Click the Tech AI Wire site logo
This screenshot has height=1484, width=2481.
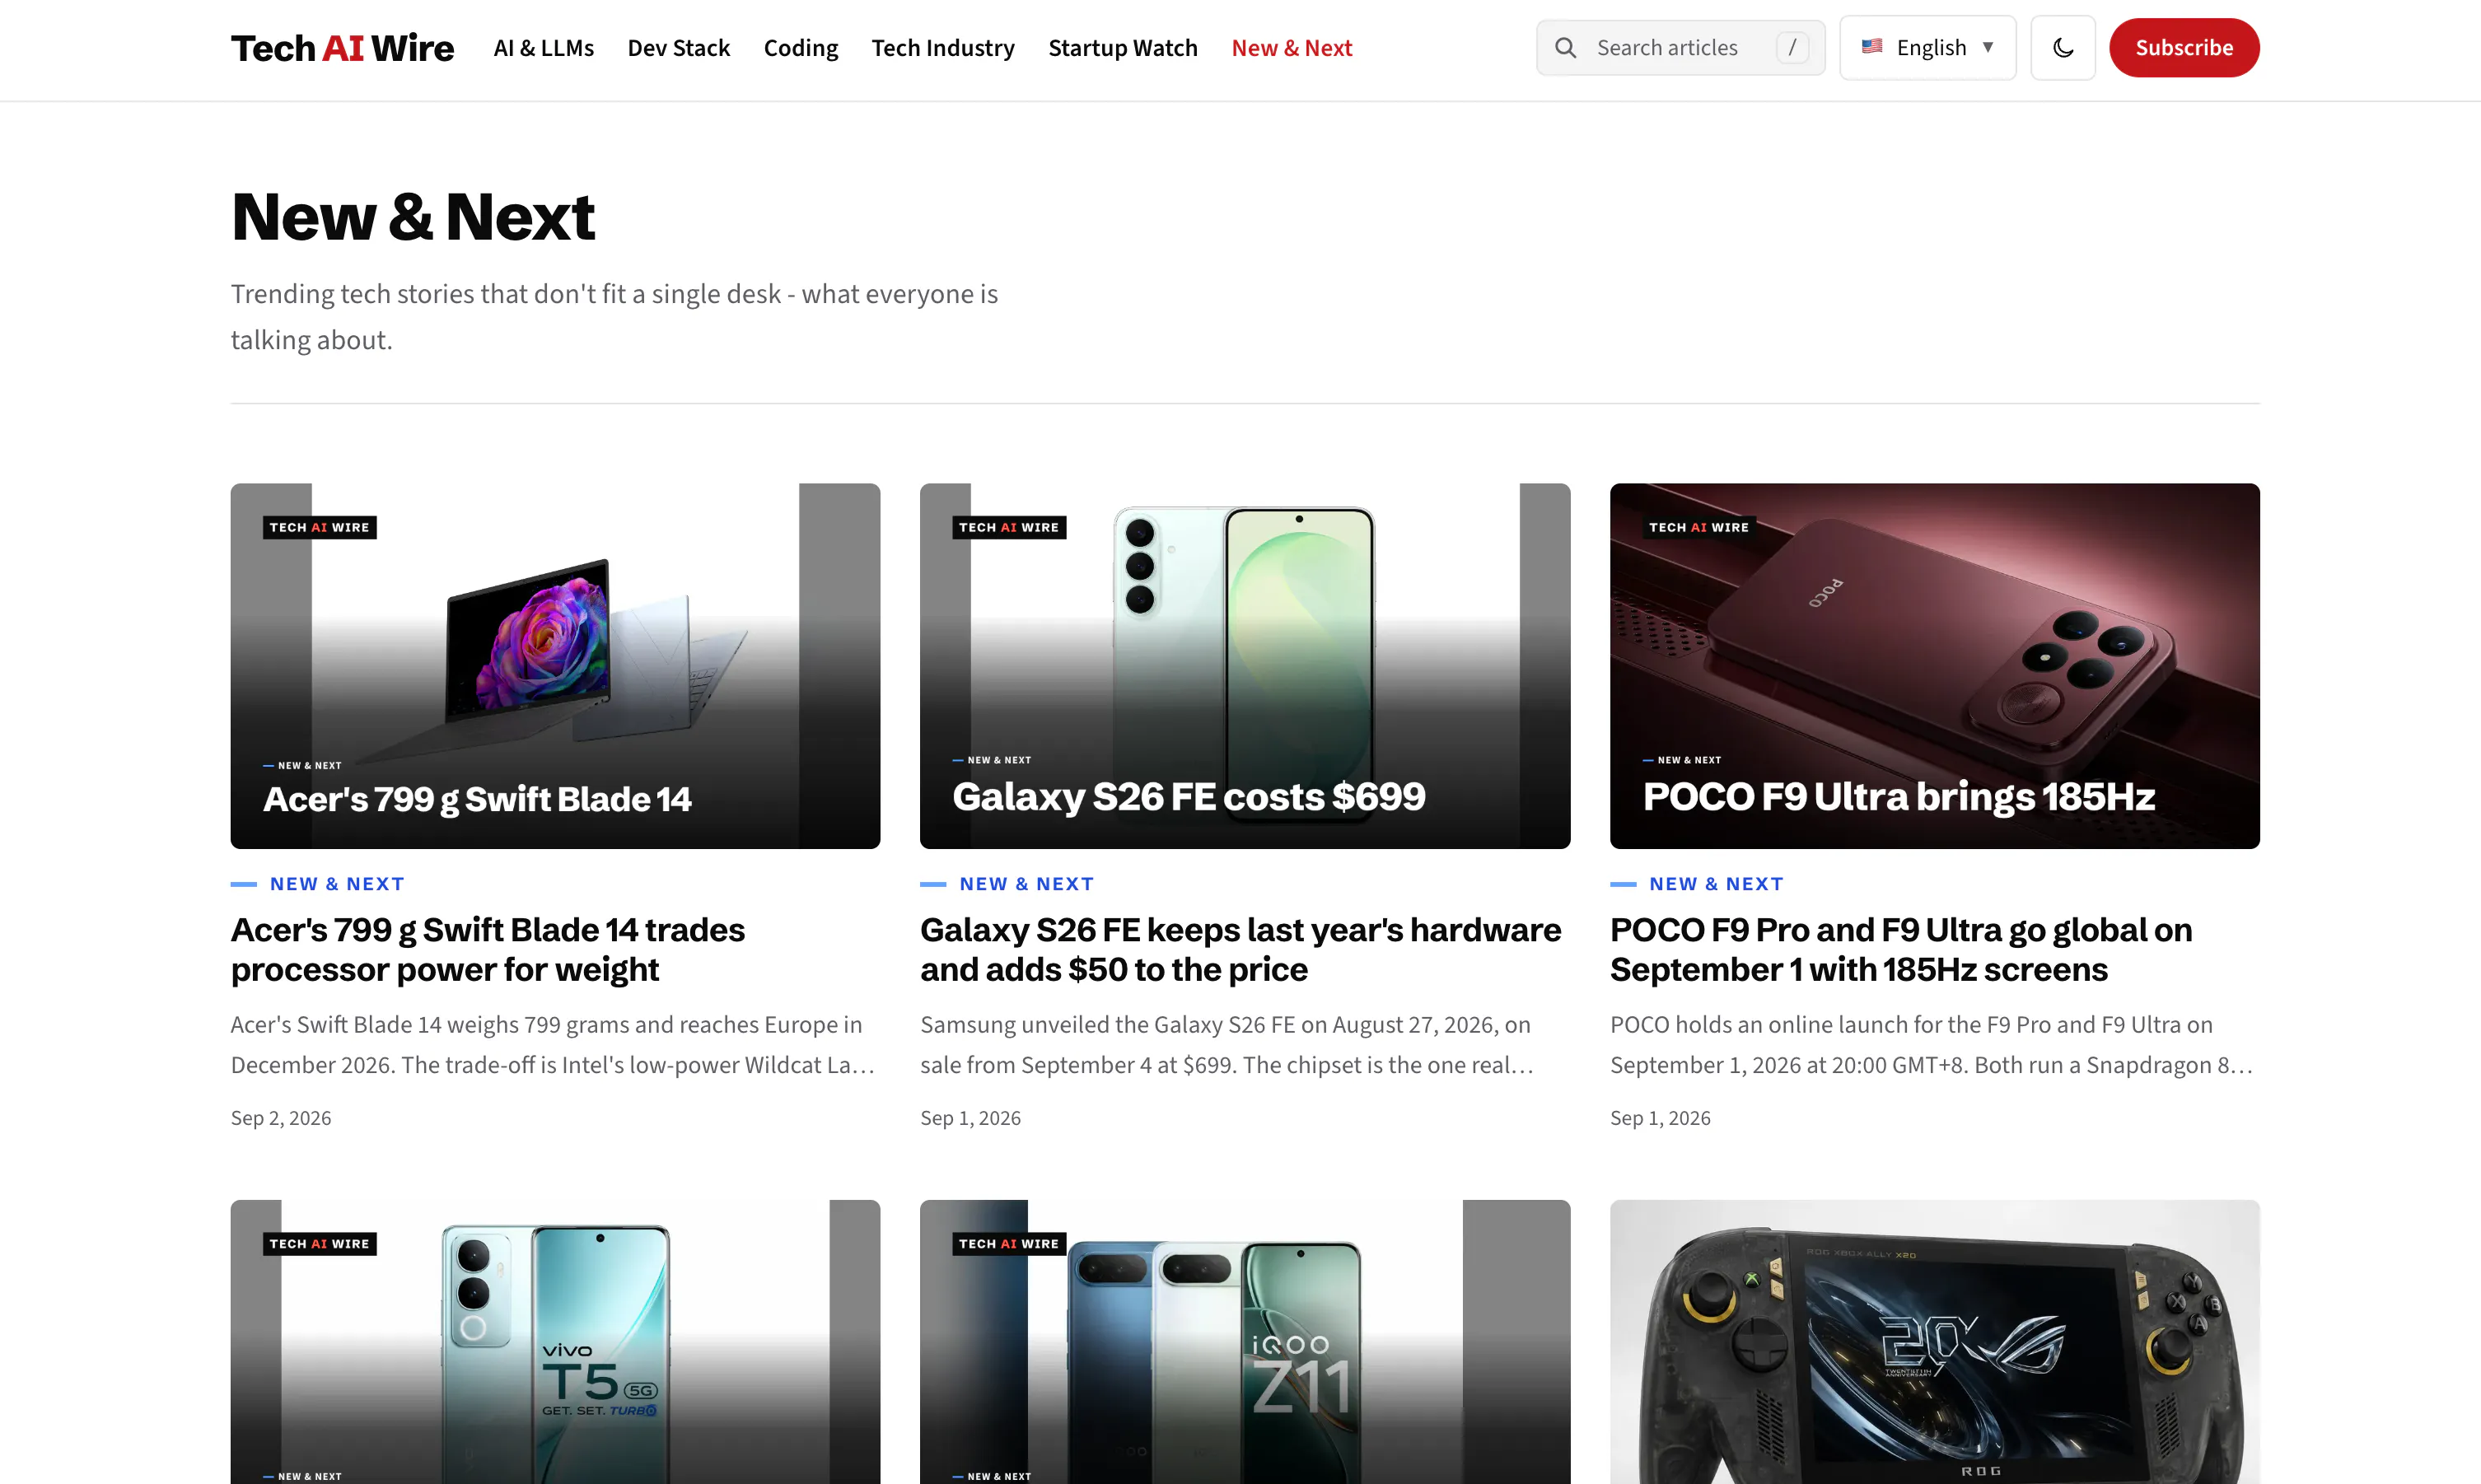(342, 48)
